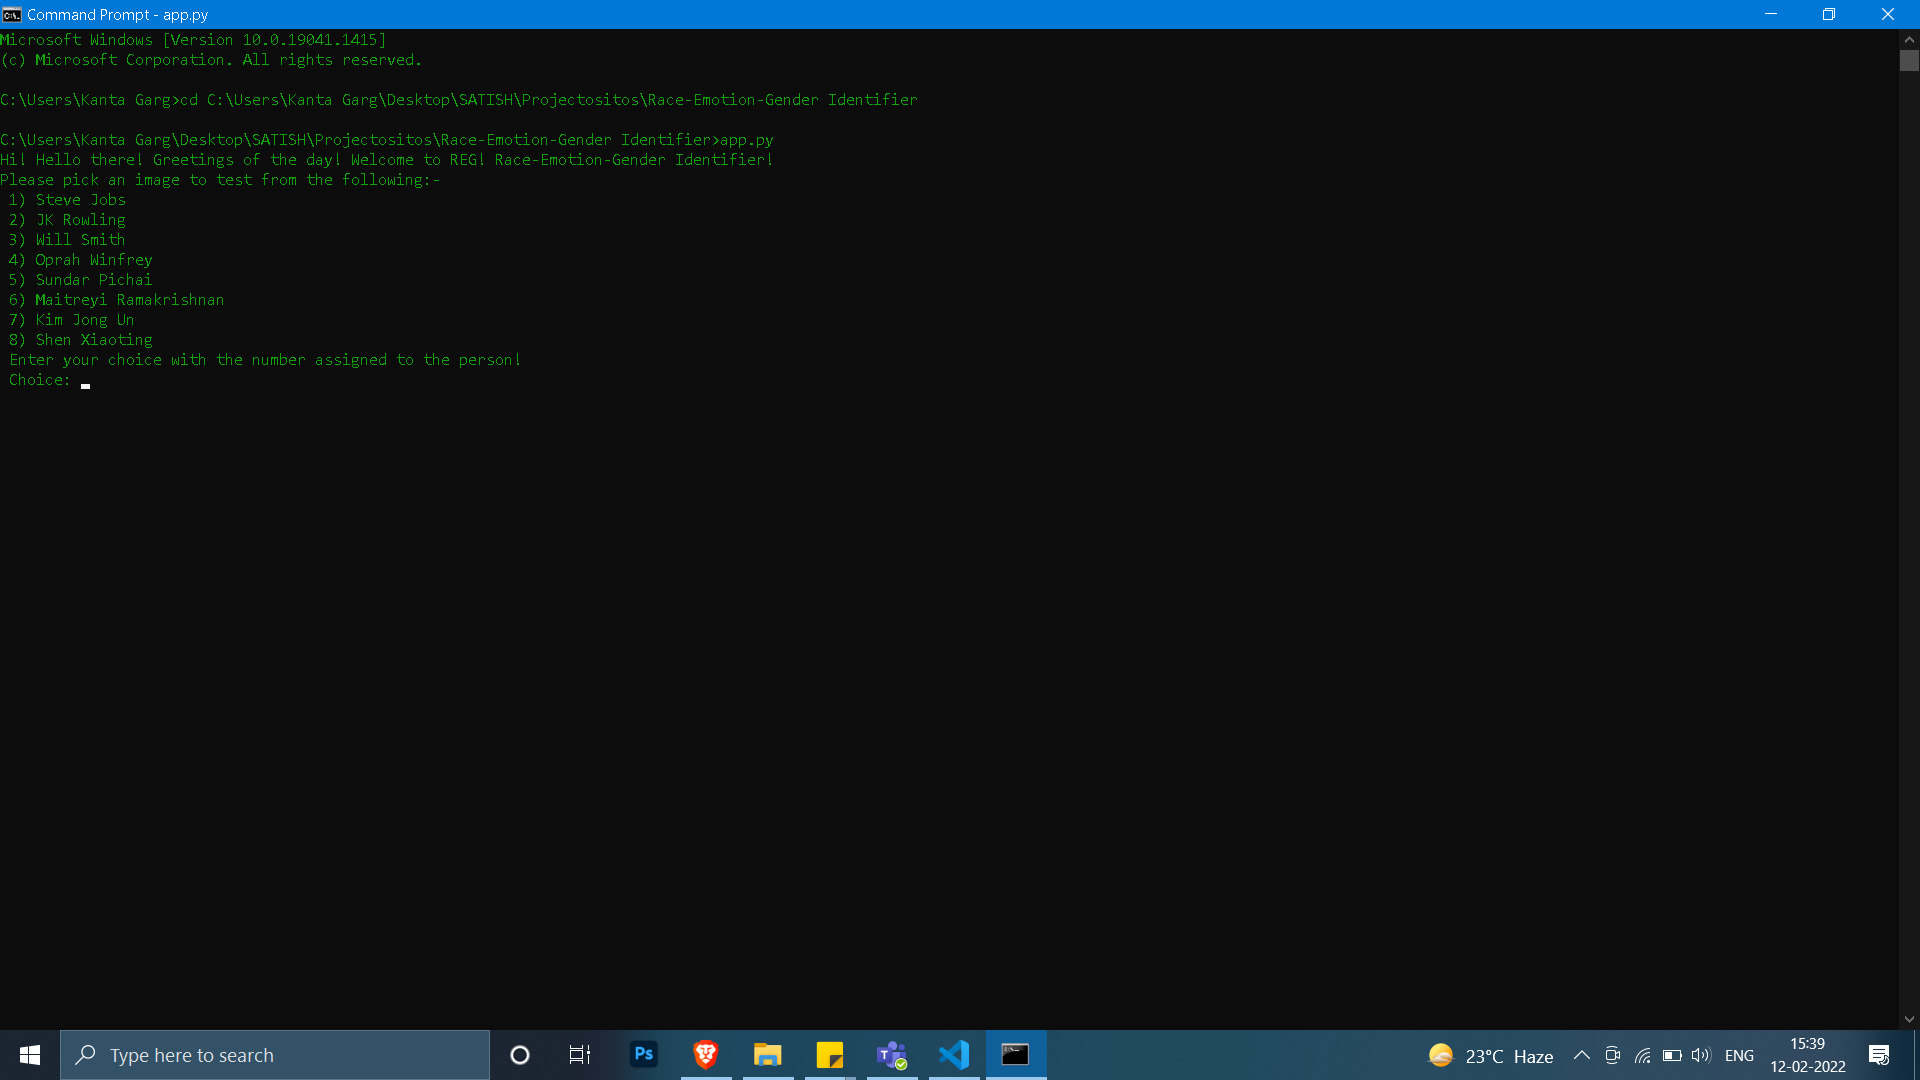Click the Command Prompt title bar icon

pyautogui.click(x=12, y=14)
